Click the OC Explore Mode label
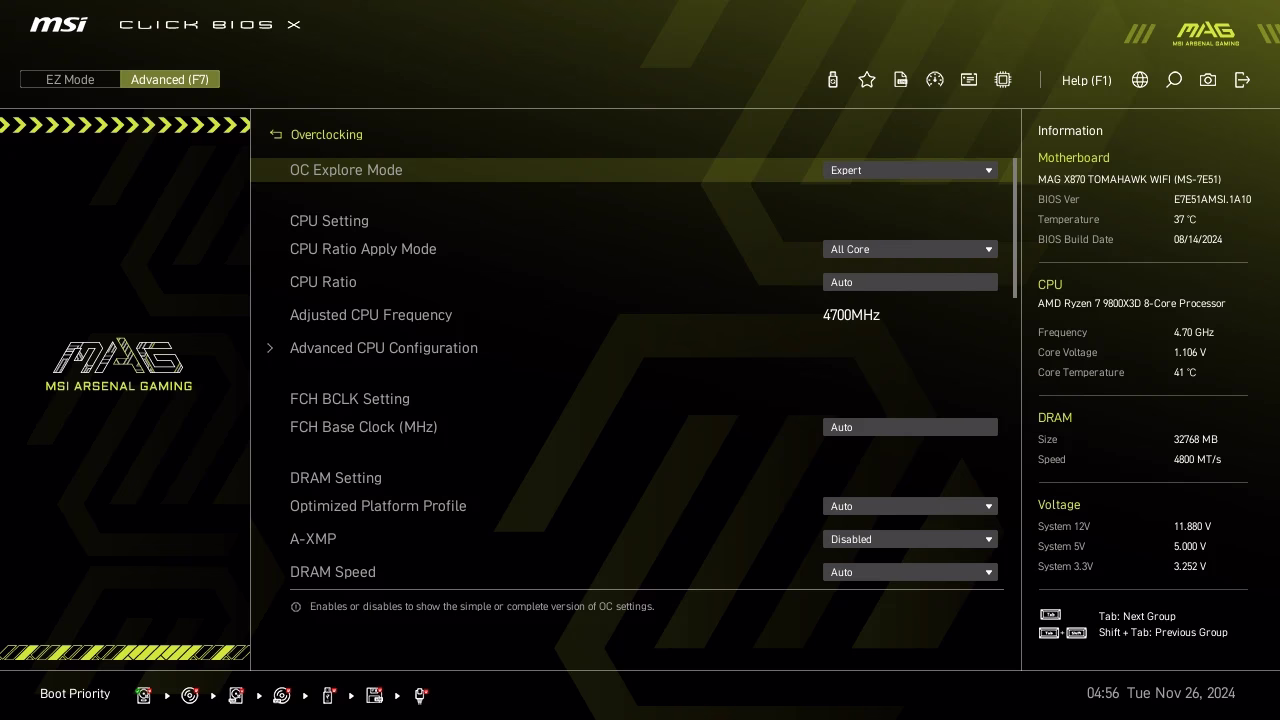1280x720 pixels. (346, 170)
